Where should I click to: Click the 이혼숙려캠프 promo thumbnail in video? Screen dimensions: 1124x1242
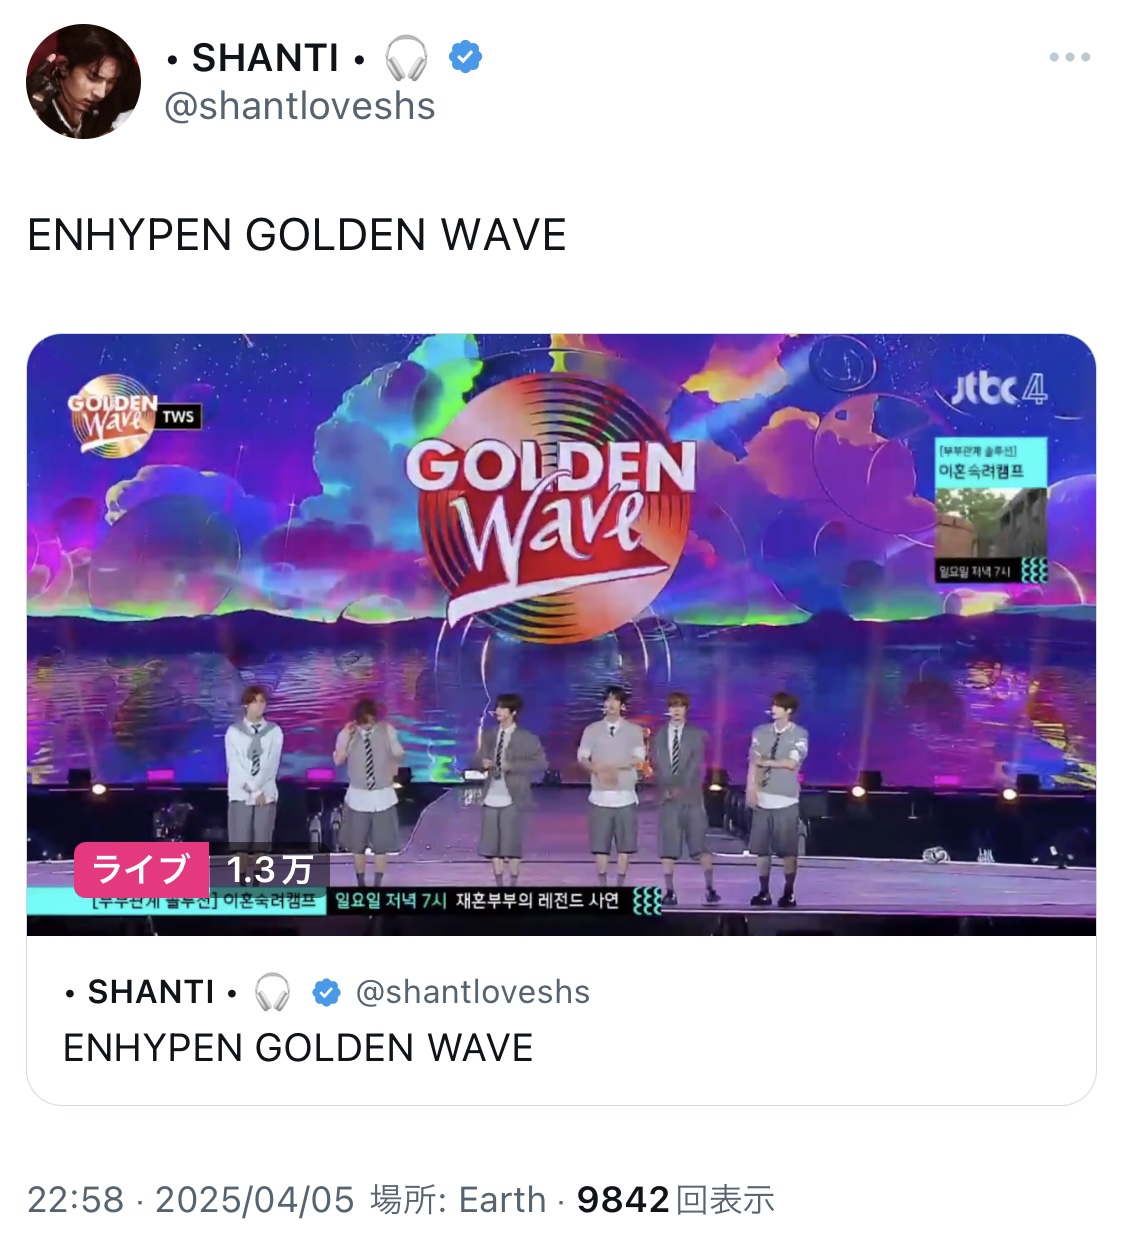coord(991,509)
